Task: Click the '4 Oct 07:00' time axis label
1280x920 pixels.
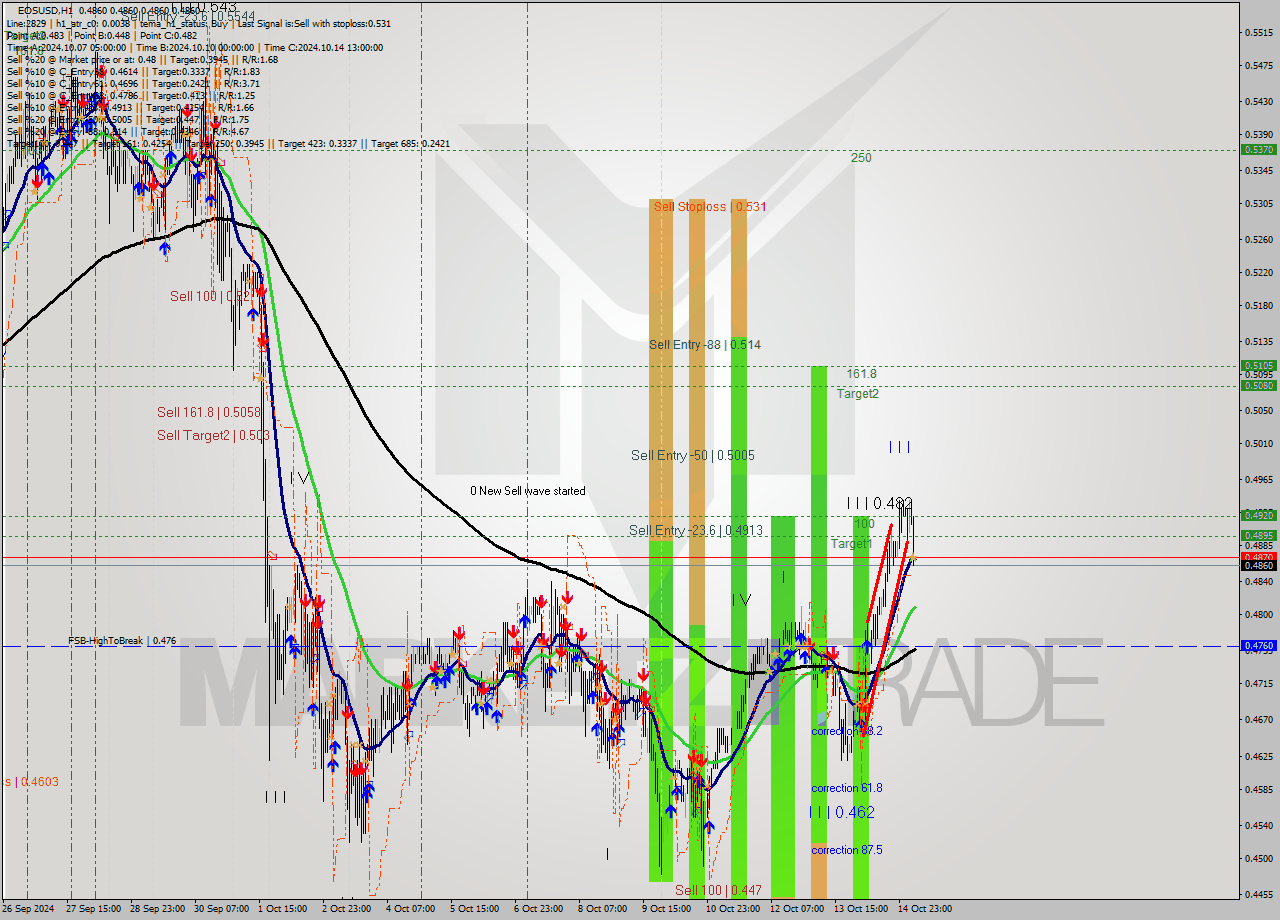Action: click(x=410, y=909)
